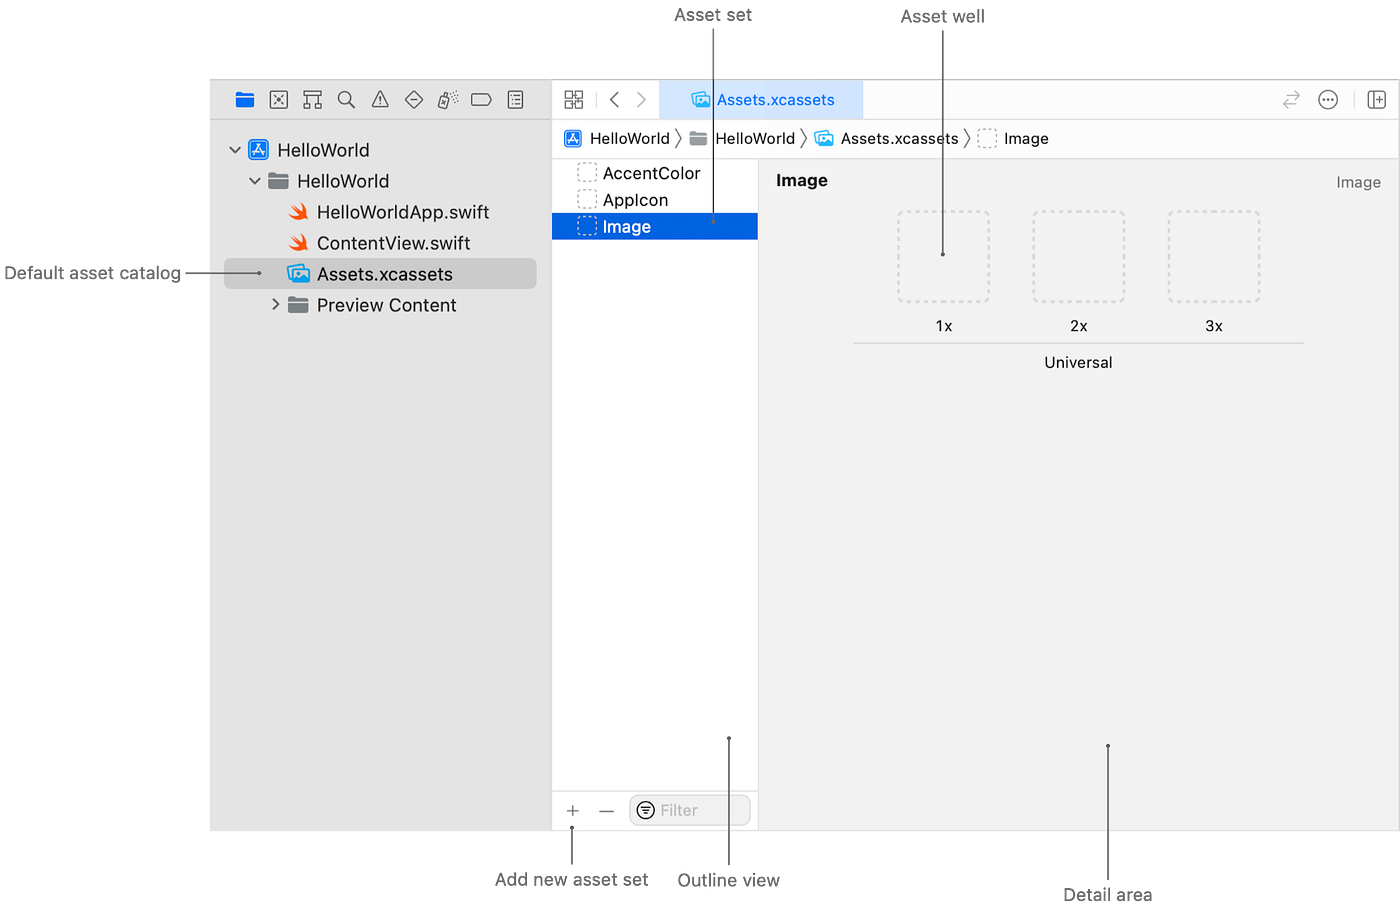The height and width of the screenshot is (909, 1400).
Task: Open the editor options ellipsis menu
Action: coord(1328,100)
